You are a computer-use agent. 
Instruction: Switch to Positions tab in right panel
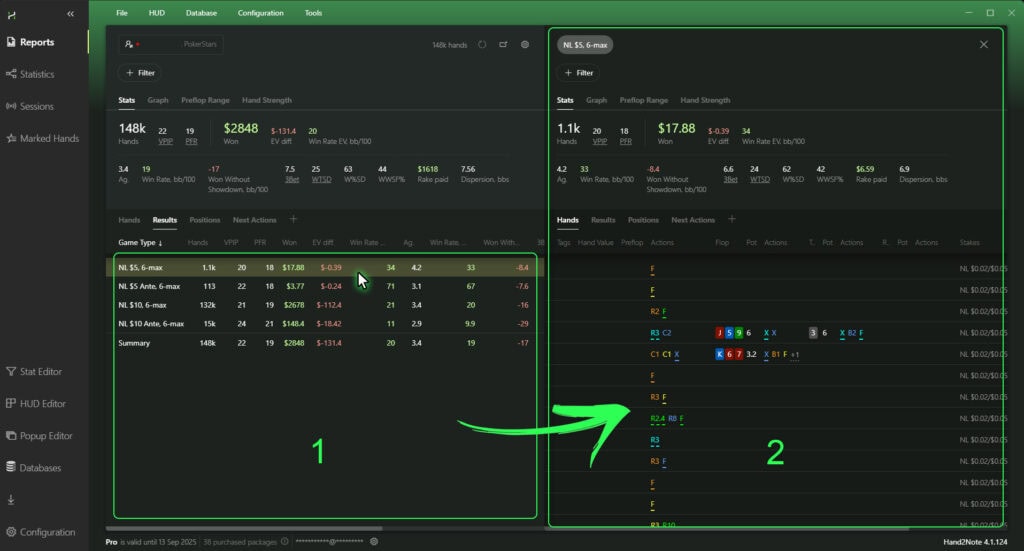coord(643,220)
